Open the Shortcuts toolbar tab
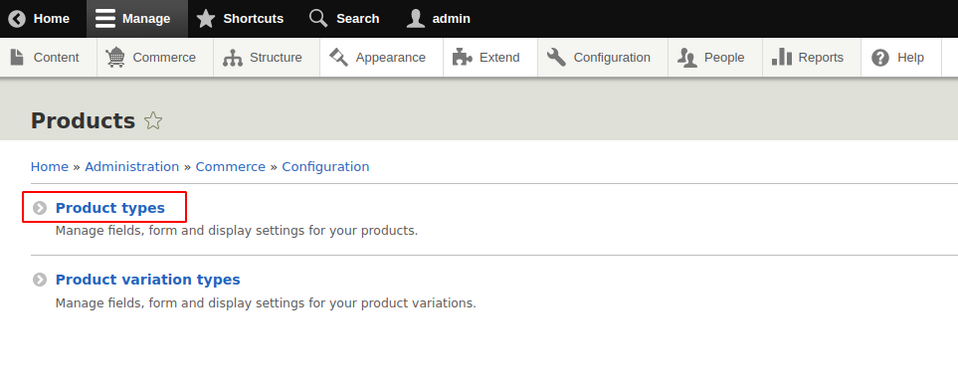The width and height of the screenshot is (958, 389). tap(243, 19)
